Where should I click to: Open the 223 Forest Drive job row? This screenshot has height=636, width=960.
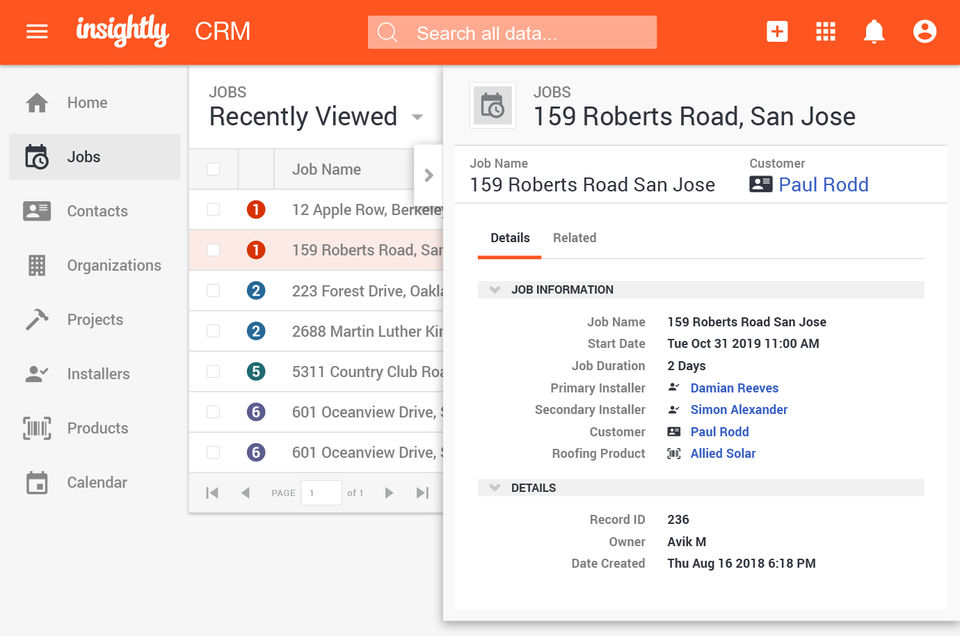pyautogui.click(x=316, y=290)
